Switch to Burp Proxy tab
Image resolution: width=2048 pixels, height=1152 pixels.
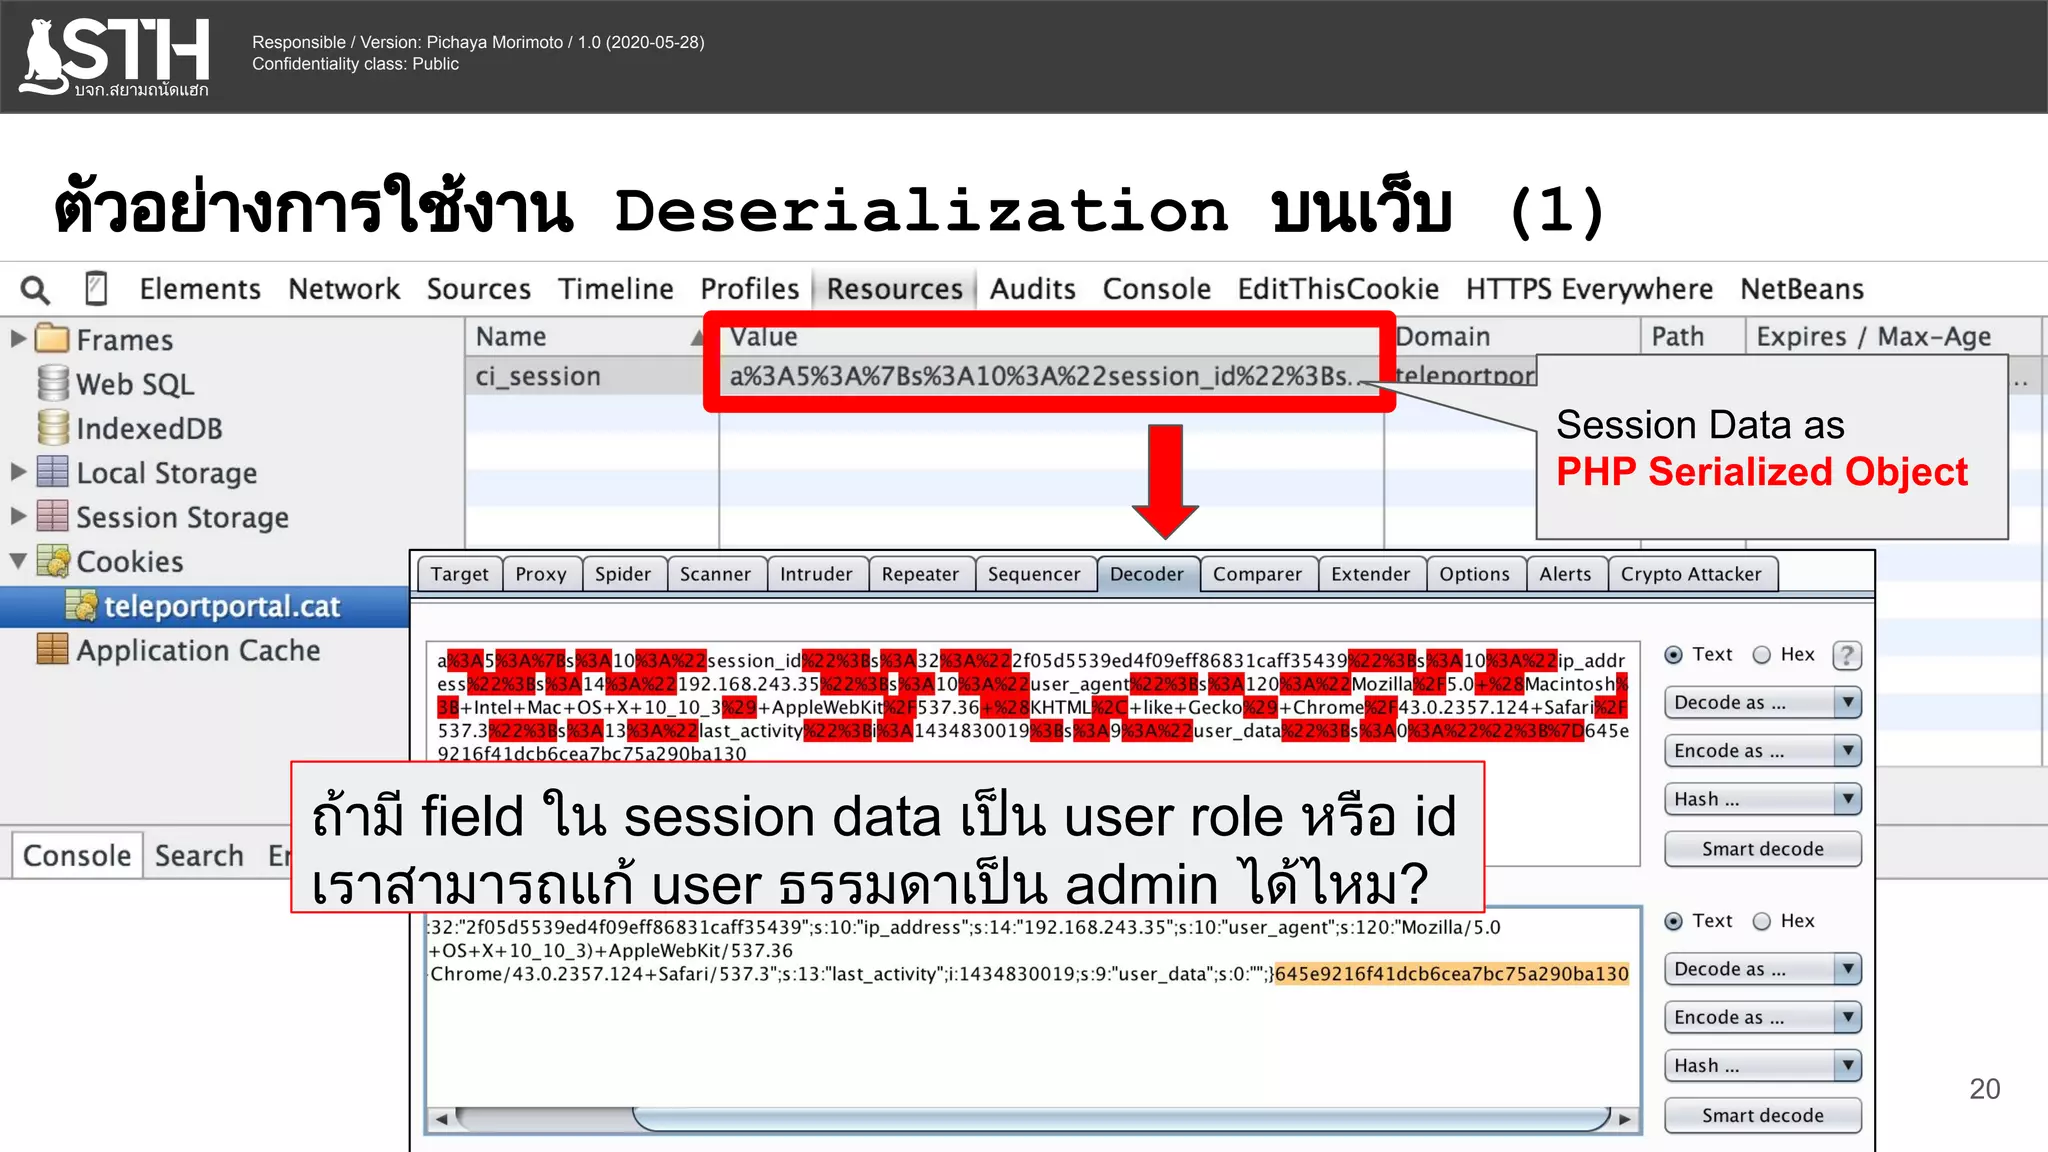pos(541,574)
